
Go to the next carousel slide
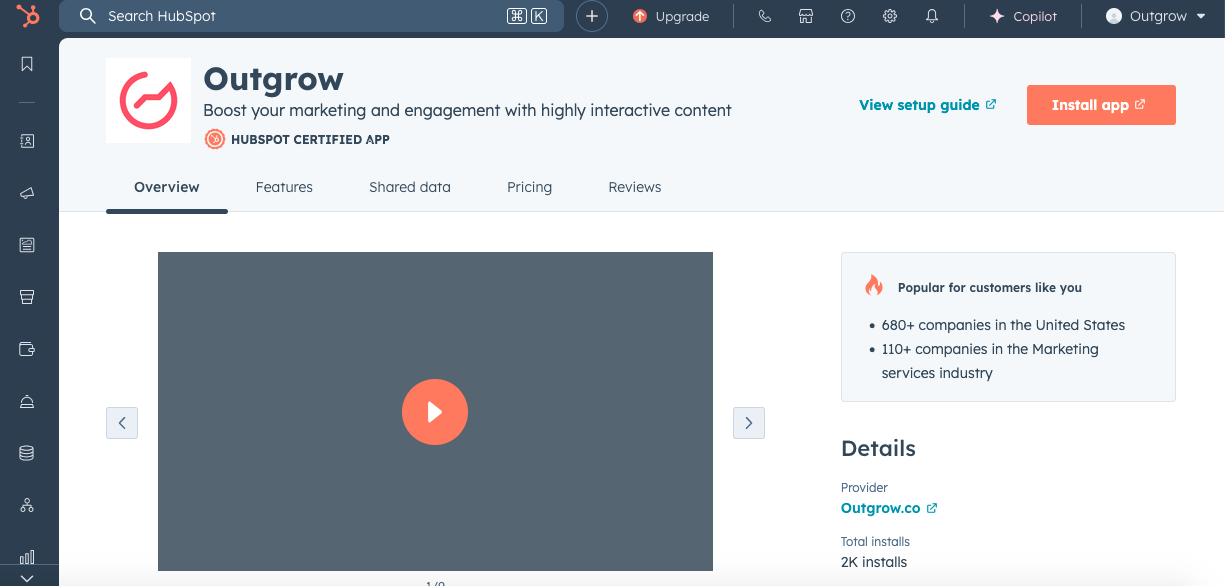pyautogui.click(x=749, y=423)
